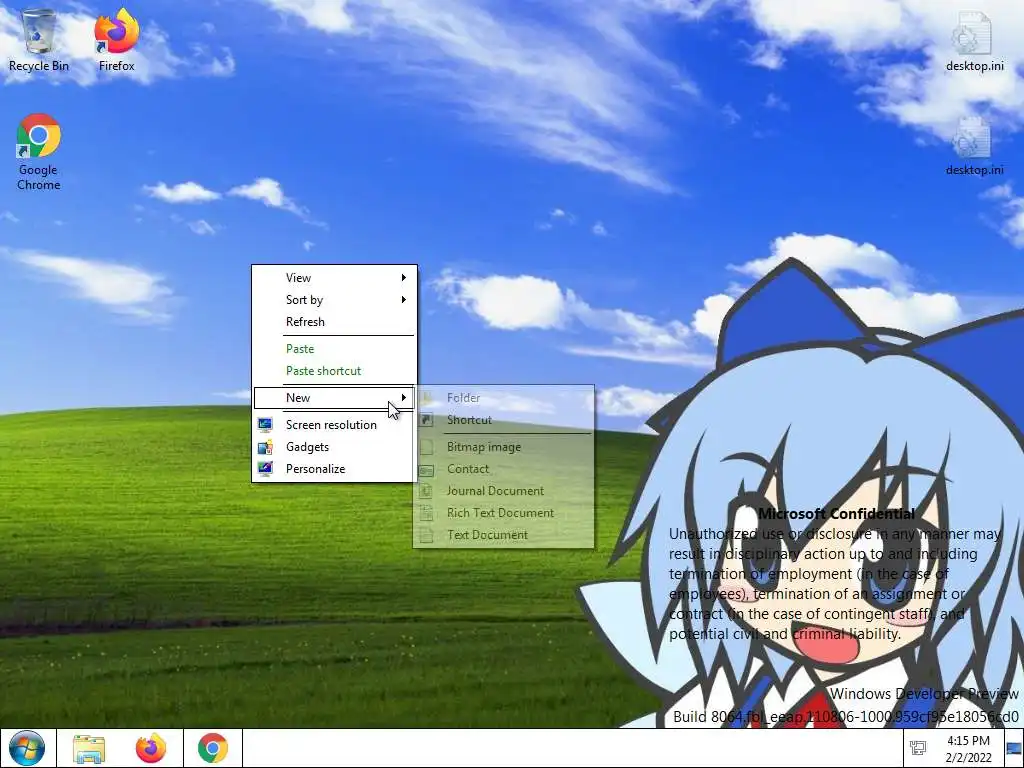1024x768 pixels.
Task: Open the Recycle Bin desktop icon
Action: pyautogui.click(x=39, y=39)
